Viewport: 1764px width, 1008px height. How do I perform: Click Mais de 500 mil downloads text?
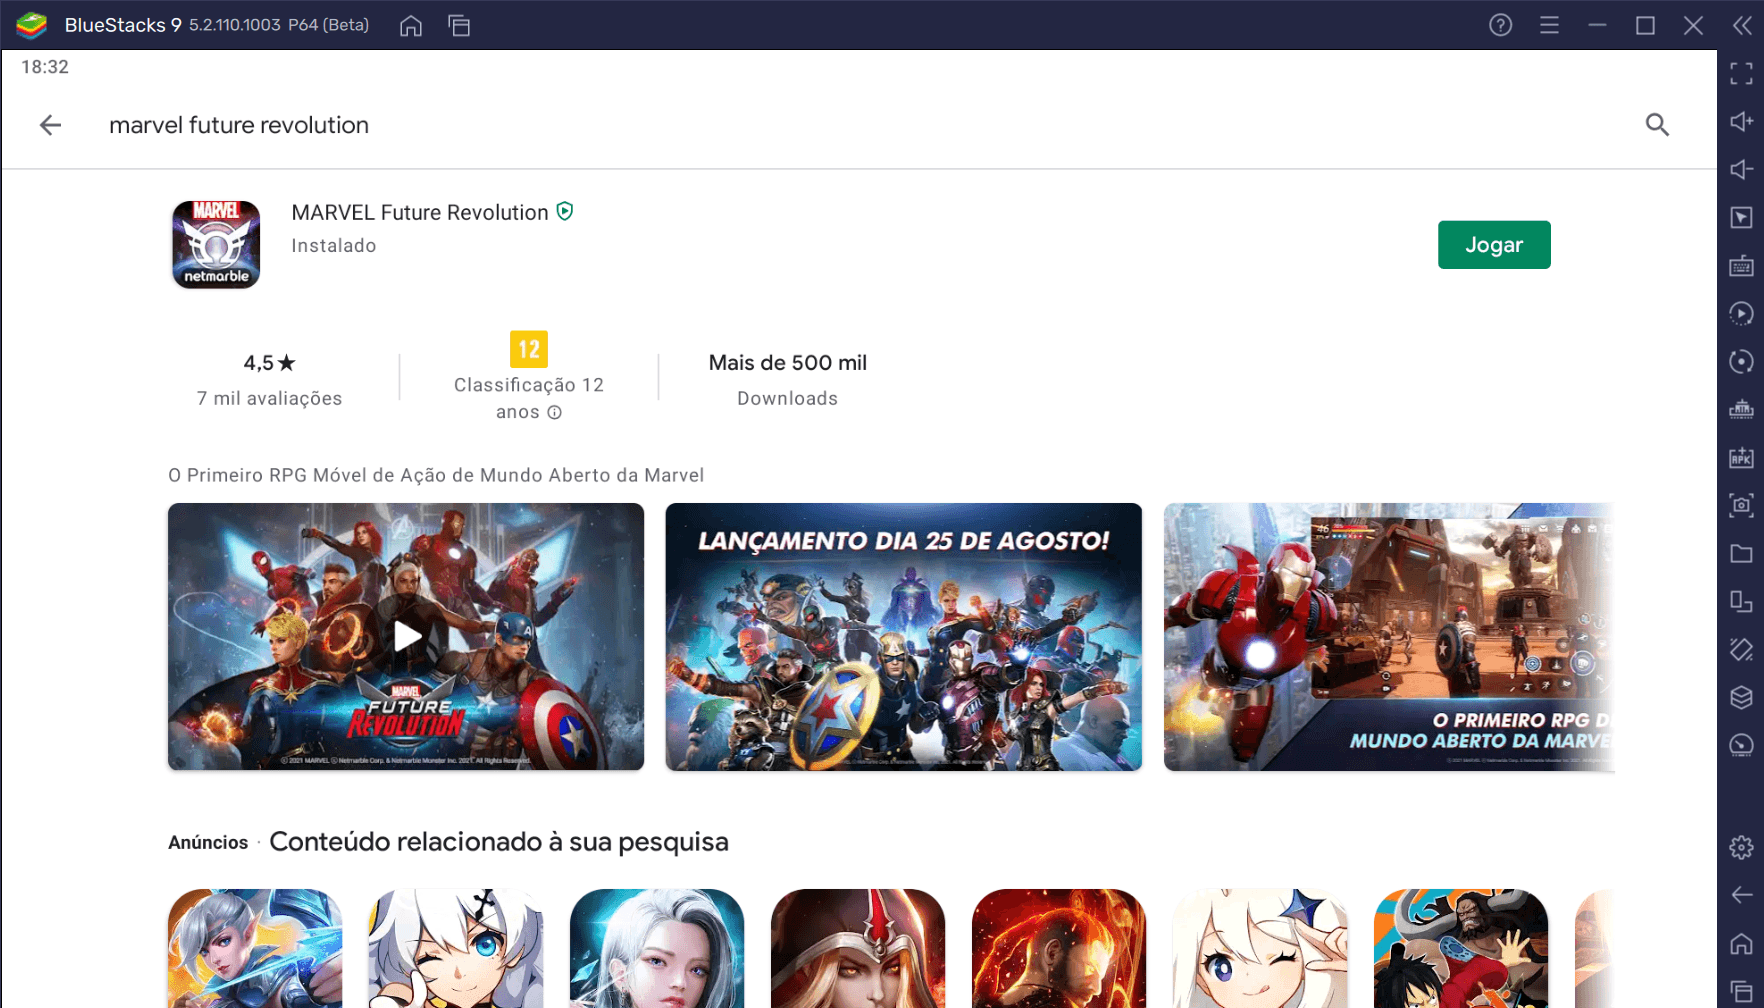click(x=788, y=363)
